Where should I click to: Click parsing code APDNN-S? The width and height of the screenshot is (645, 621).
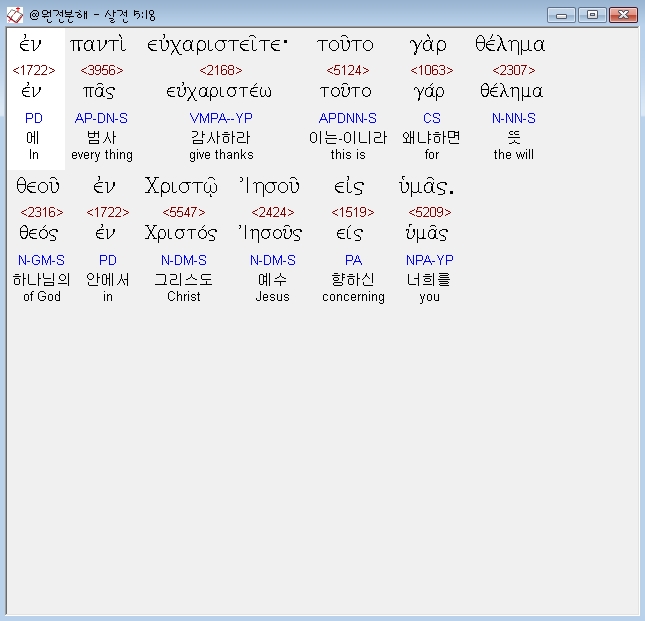tap(348, 118)
